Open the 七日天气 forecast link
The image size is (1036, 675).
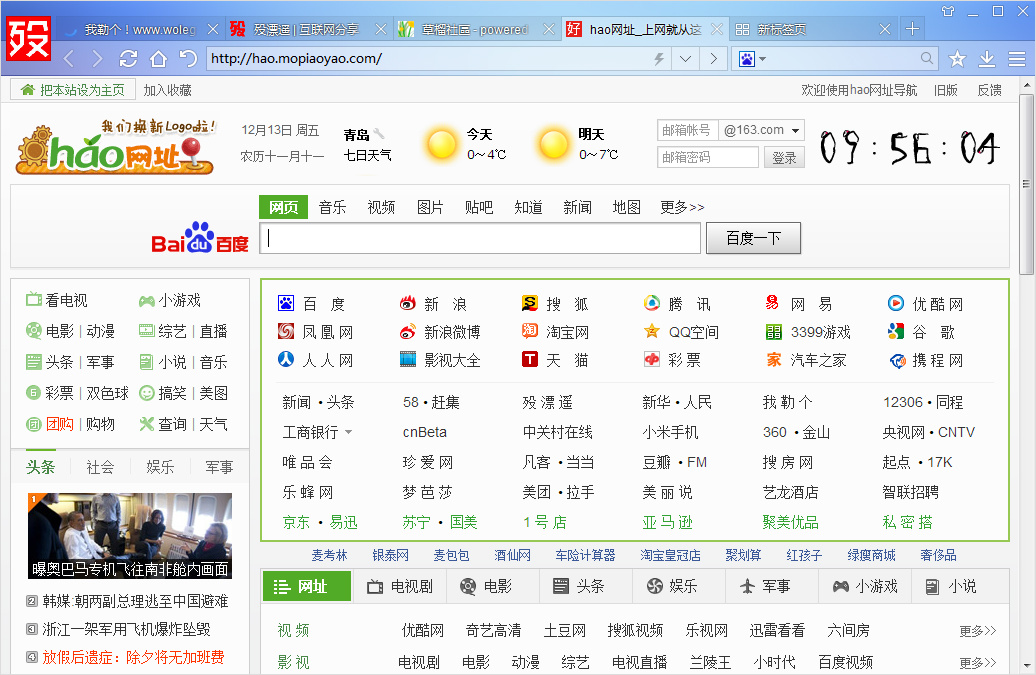[x=367, y=155]
